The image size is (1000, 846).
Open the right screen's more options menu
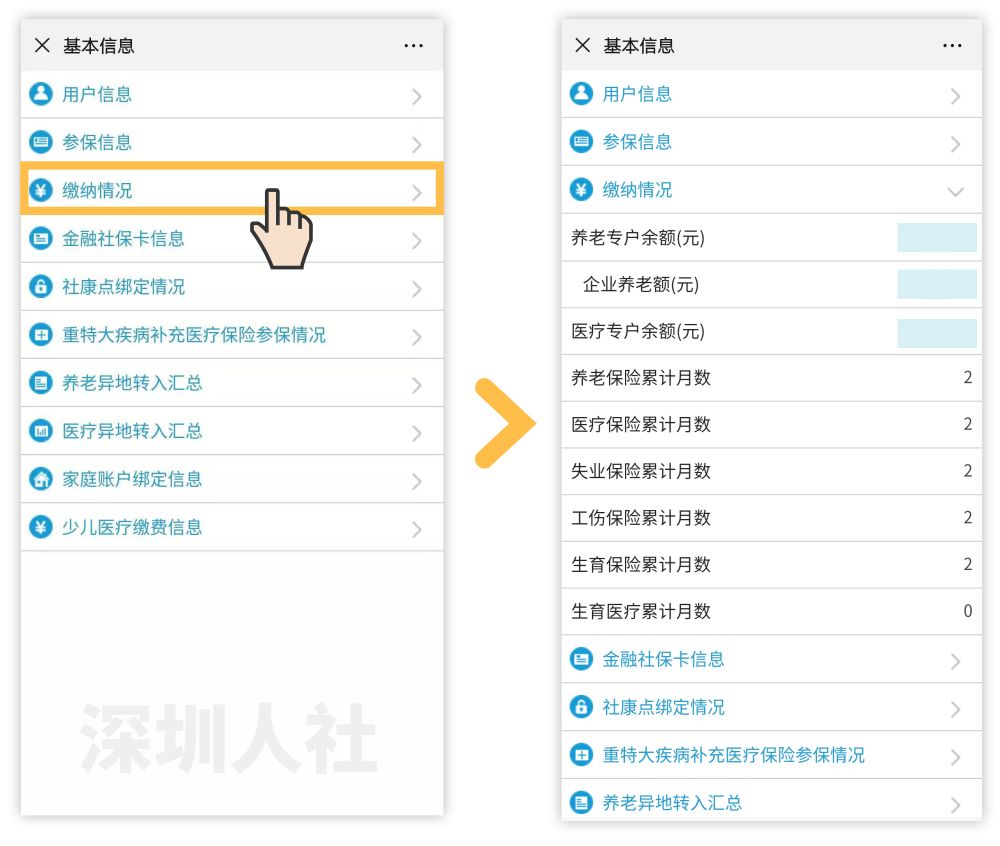(x=952, y=45)
